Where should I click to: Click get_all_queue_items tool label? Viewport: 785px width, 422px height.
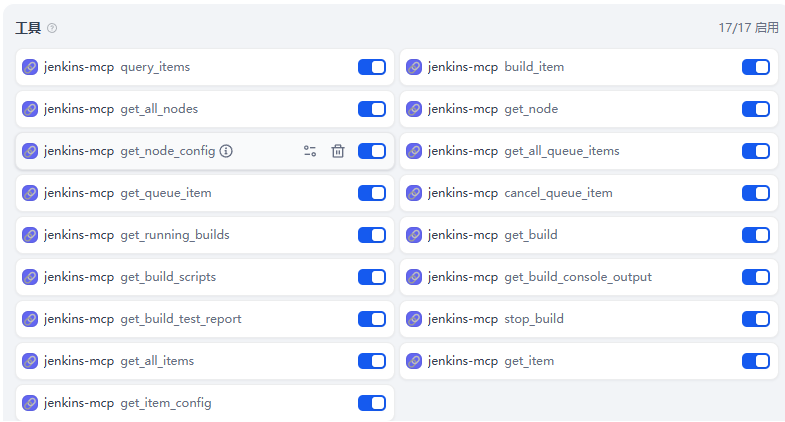(562, 151)
